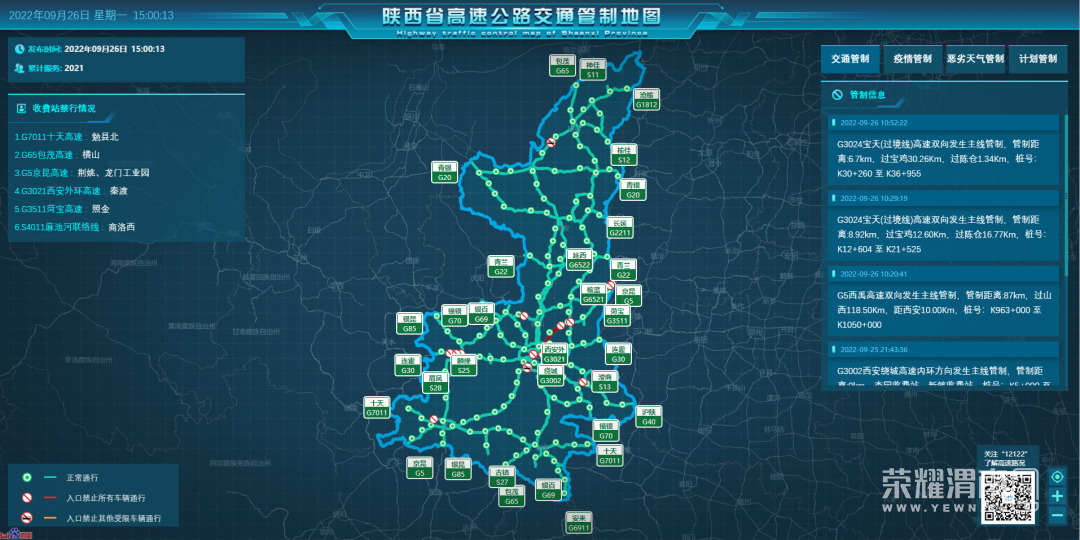Select the 青银 G20 marker on west border
The image size is (1080, 540).
(445, 172)
